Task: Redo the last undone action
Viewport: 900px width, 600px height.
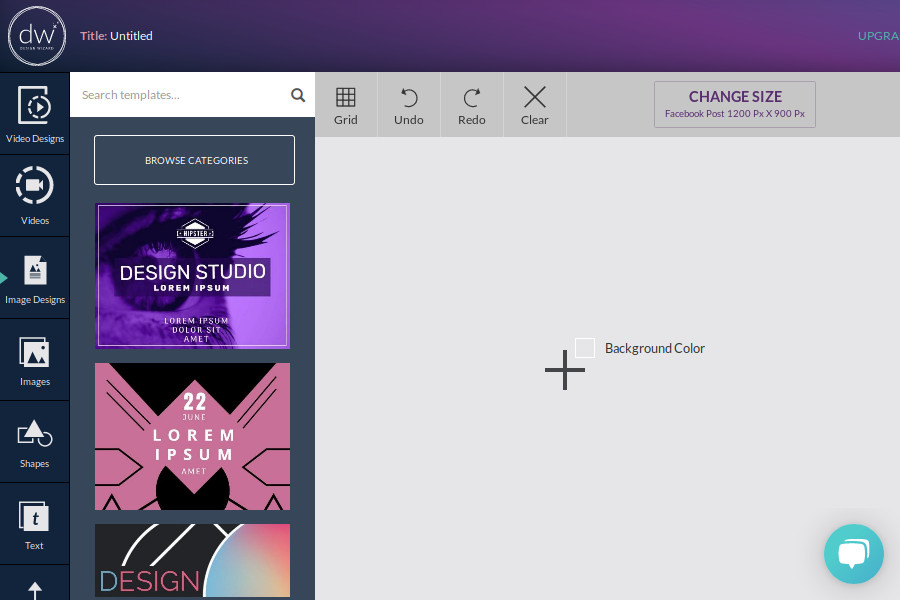Action: click(472, 105)
